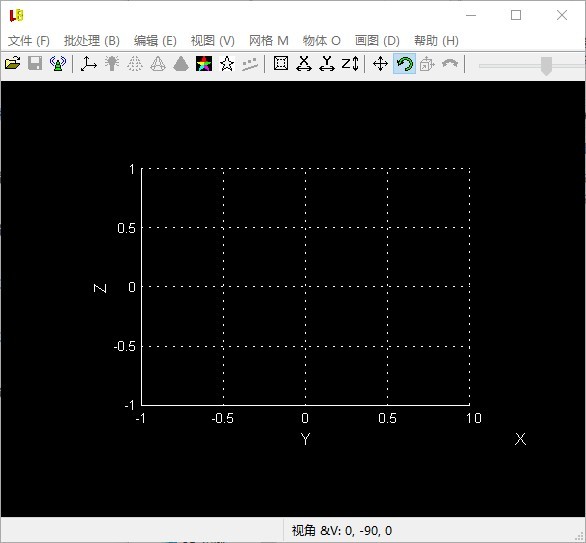This screenshot has height=543, width=586.
Task: Click the 视角 &V: 0, -90, 0 status text
Action: (342, 530)
